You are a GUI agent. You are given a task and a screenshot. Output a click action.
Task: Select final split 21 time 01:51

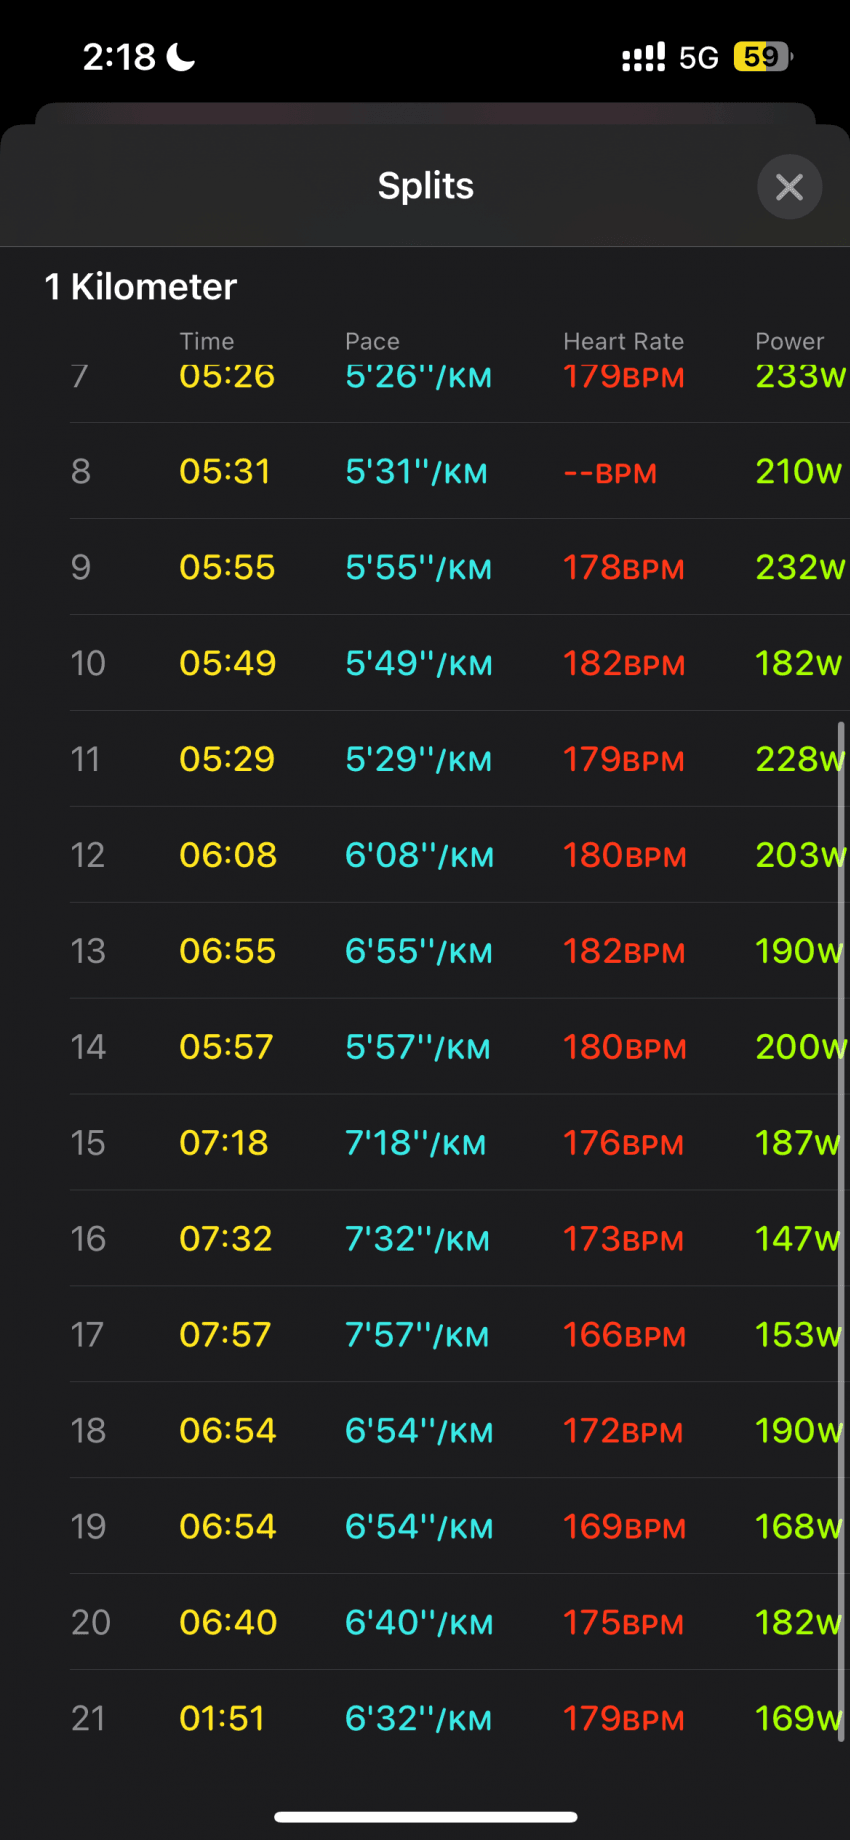coord(222,1719)
